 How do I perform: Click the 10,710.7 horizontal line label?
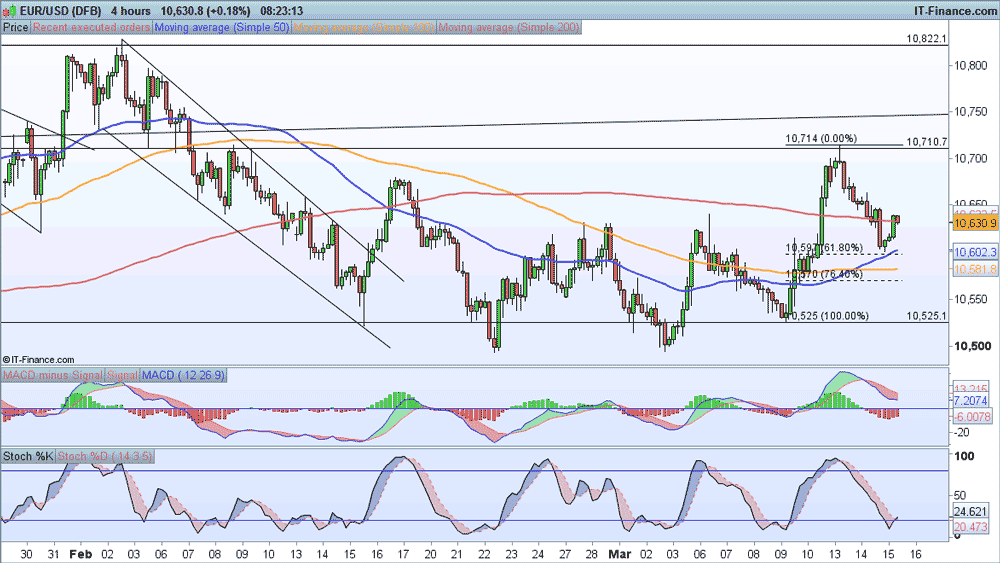pyautogui.click(x=926, y=142)
